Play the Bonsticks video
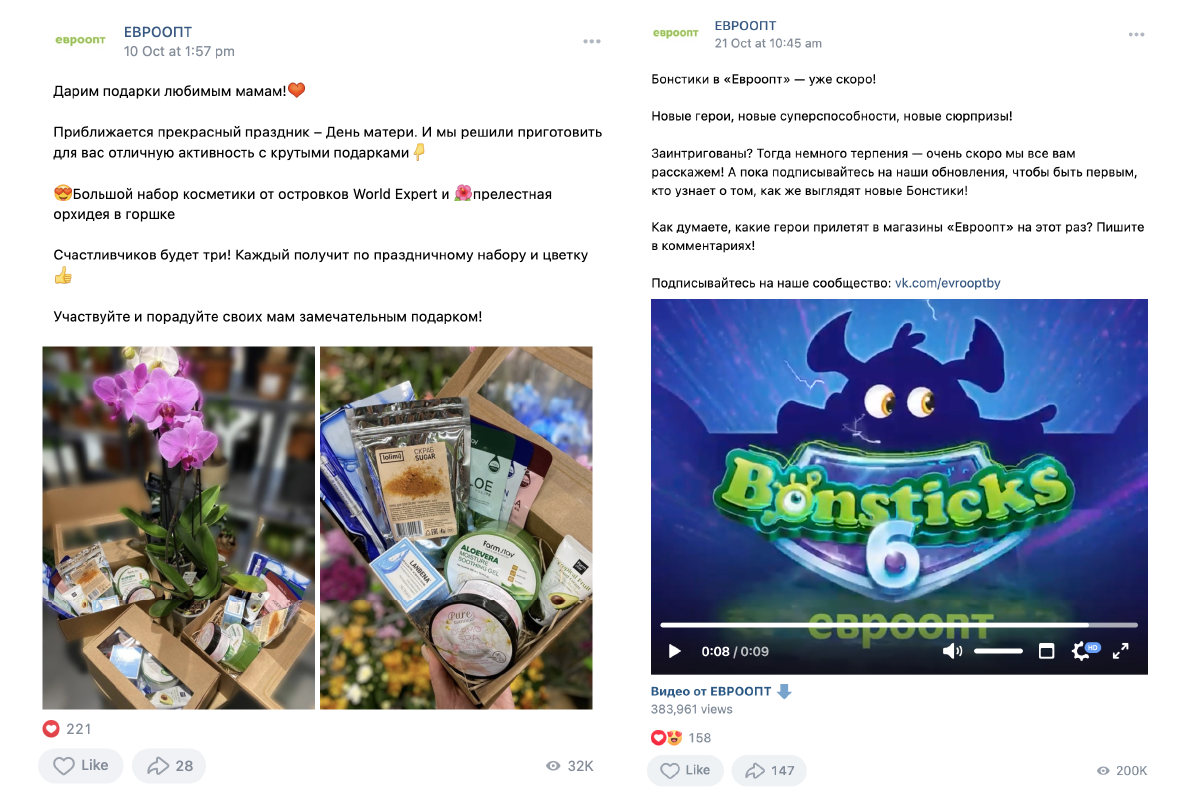The width and height of the screenshot is (1200, 800). tap(674, 651)
